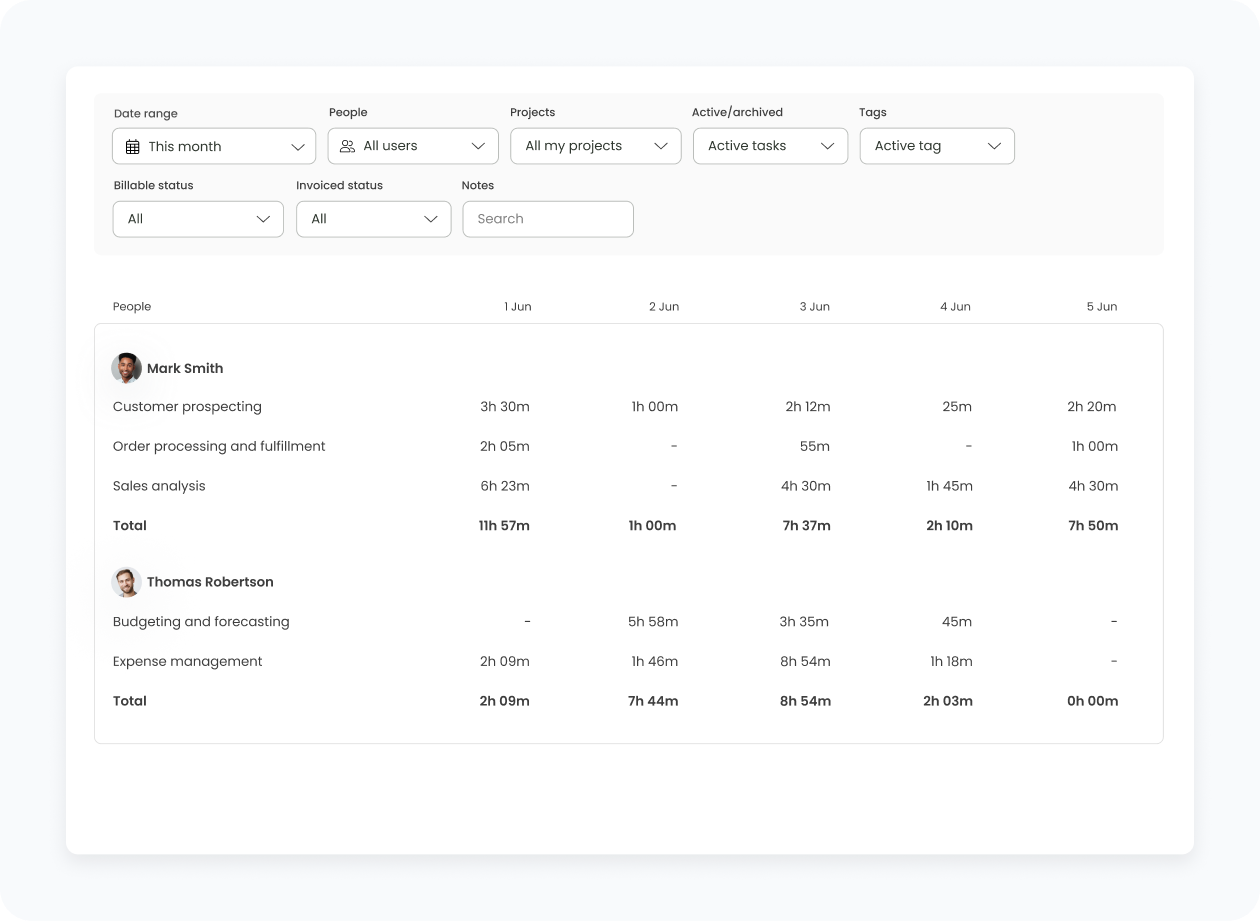Viewport: 1260px width, 921px height.
Task: Click the calendar icon in Date range
Action: click(132, 147)
